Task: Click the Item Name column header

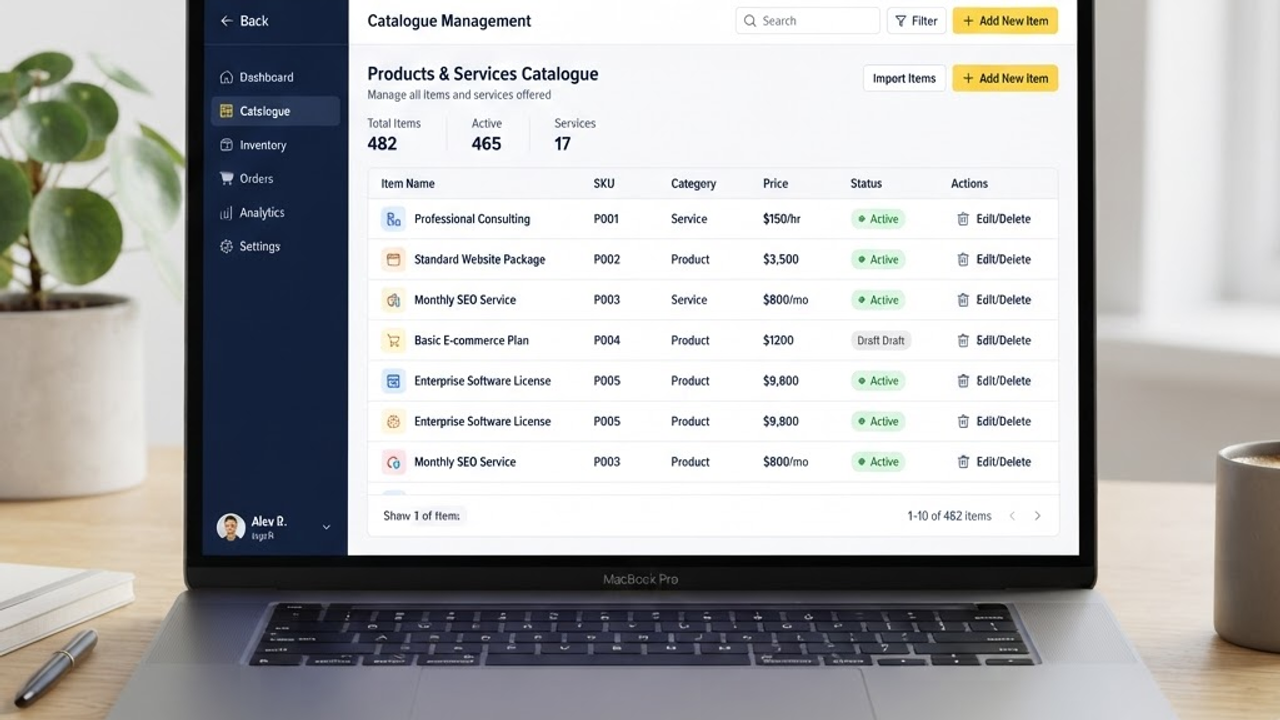Action: pyautogui.click(x=408, y=184)
